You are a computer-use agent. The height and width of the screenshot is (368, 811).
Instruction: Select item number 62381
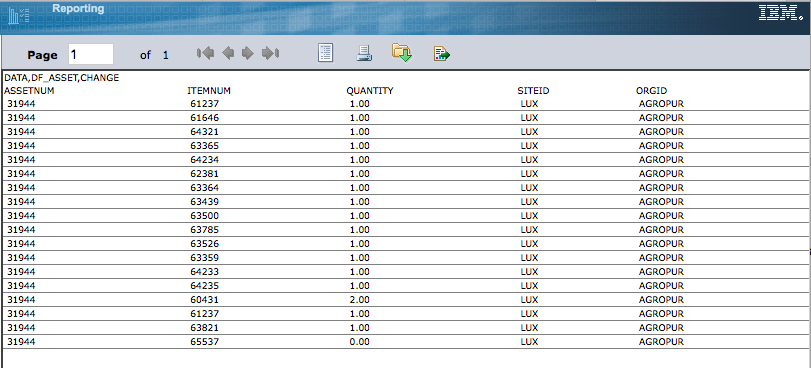tap(205, 173)
